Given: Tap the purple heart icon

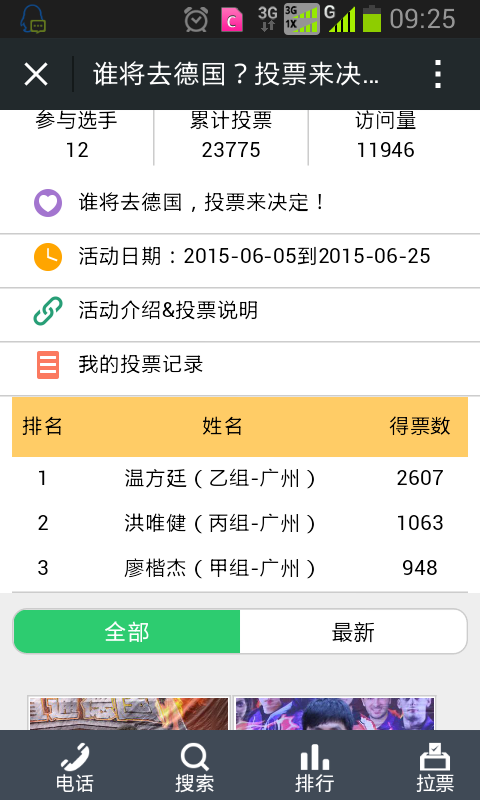Looking at the screenshot, I should pyautogui.click(x=48, y=203).
